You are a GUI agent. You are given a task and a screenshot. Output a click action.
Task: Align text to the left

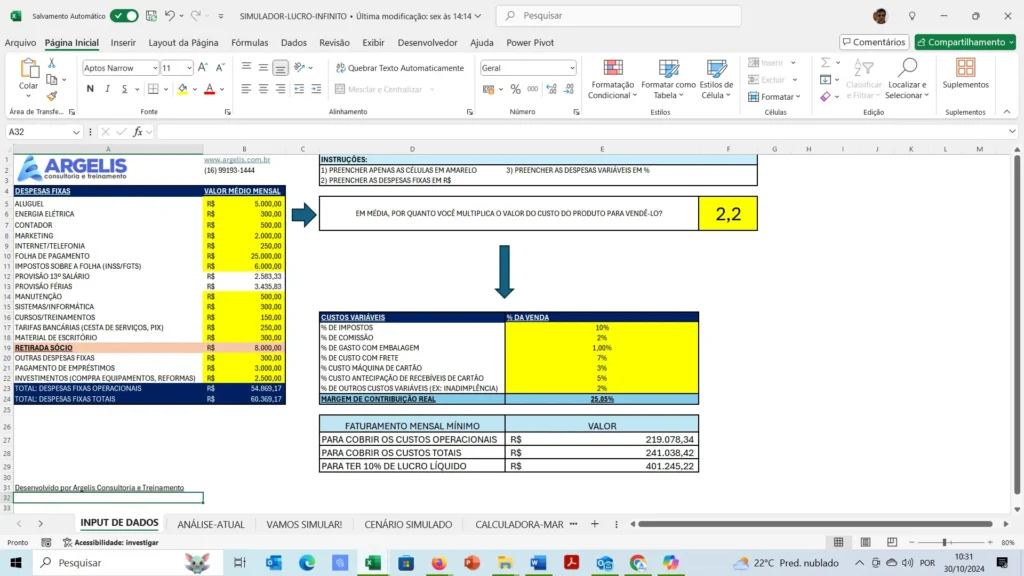(246, 89)
